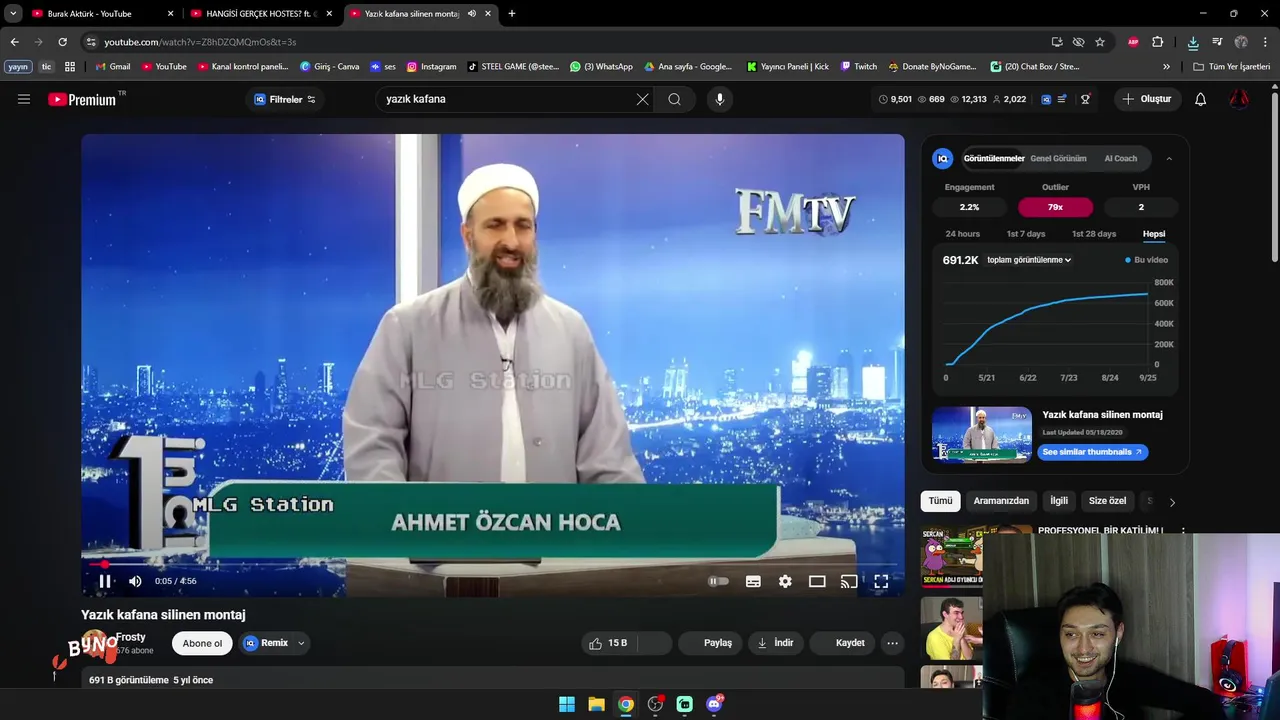Viewport: 1280px width, 720px height.
Task: Show more filter chips arrow
Action: pos(1172,502)
